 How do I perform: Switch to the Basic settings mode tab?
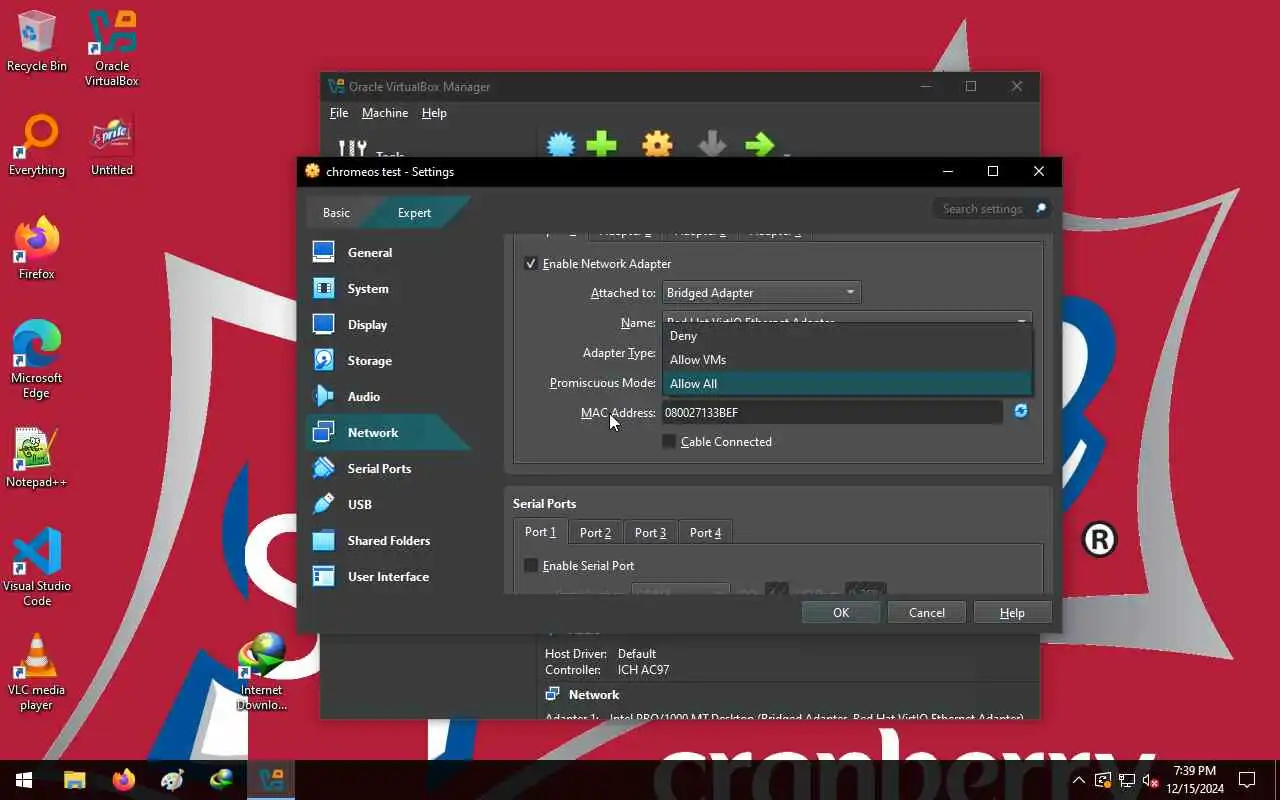point(336,213)
